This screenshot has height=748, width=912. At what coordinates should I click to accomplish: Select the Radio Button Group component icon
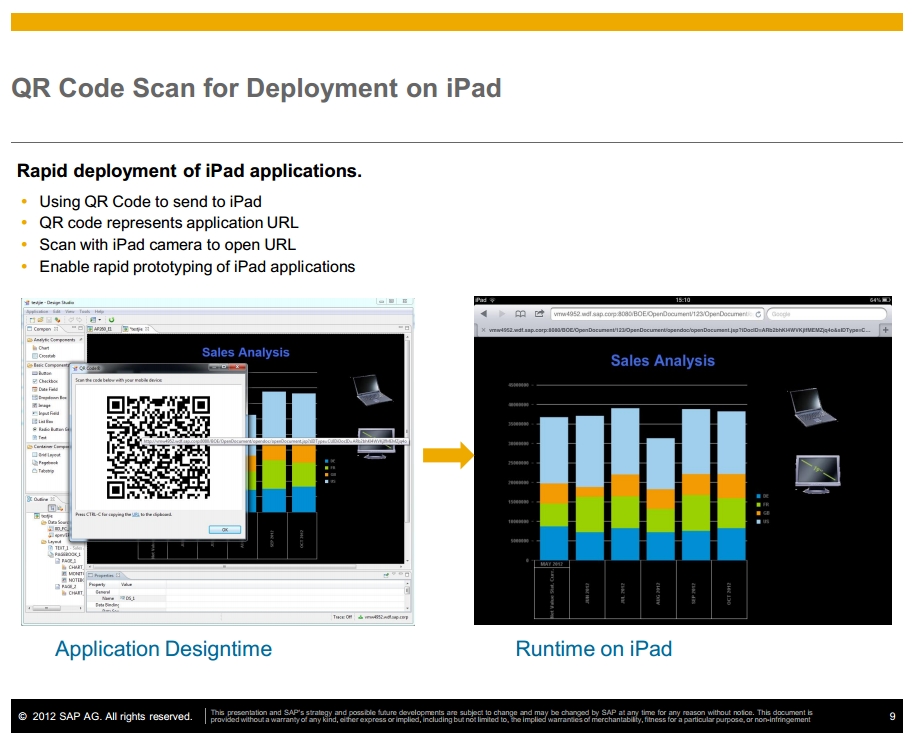(x=35, y=429)
